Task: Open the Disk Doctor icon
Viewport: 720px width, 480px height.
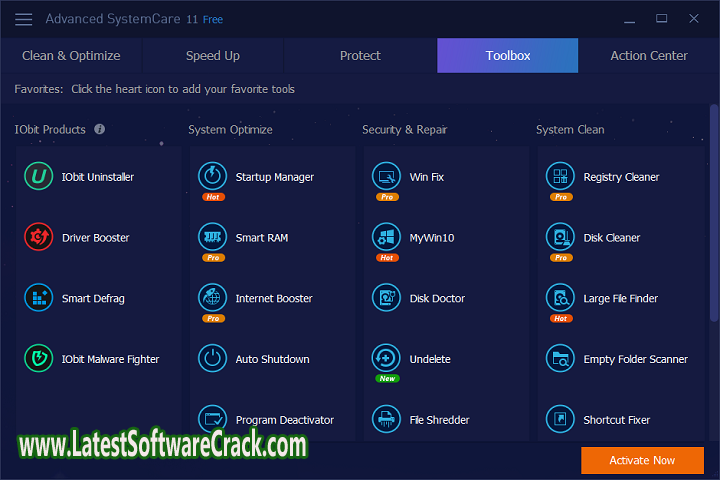Action: 387,298
